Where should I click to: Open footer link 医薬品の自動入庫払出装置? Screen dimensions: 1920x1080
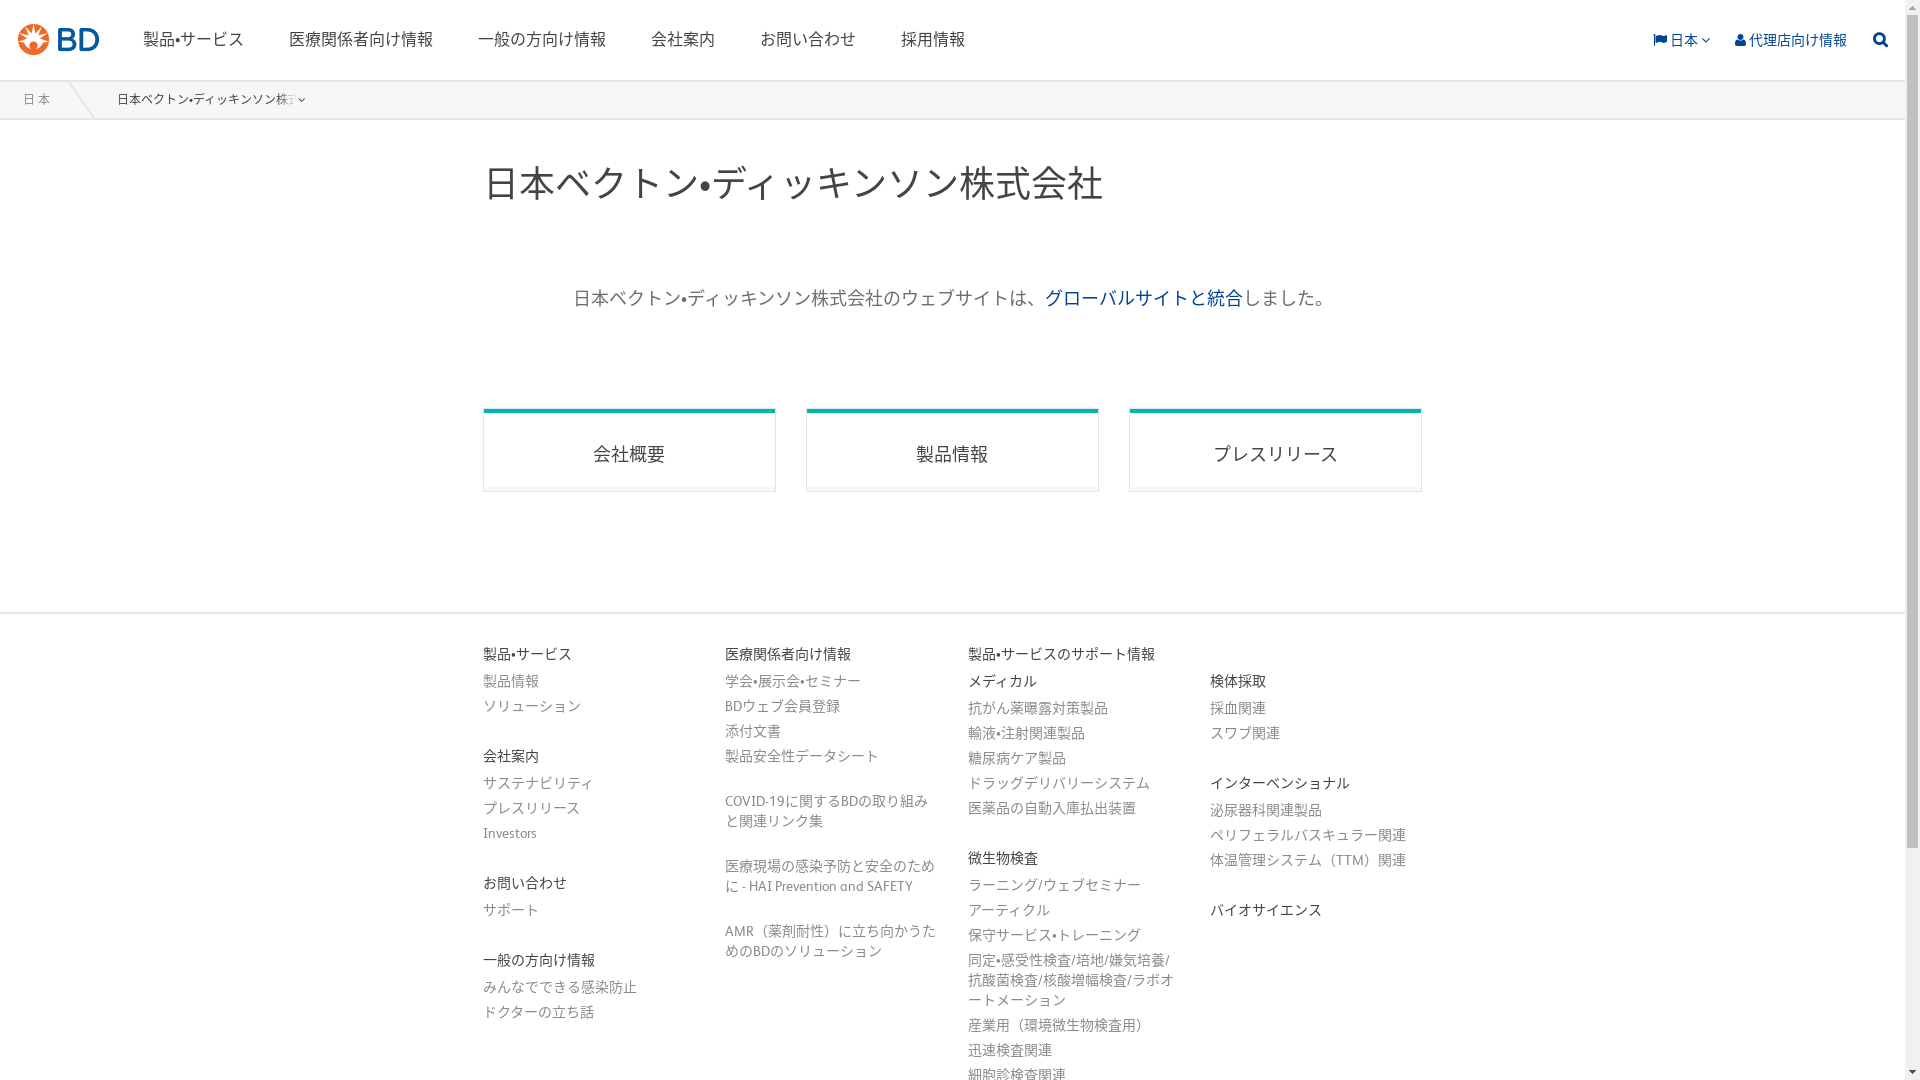coord(1052,808)
